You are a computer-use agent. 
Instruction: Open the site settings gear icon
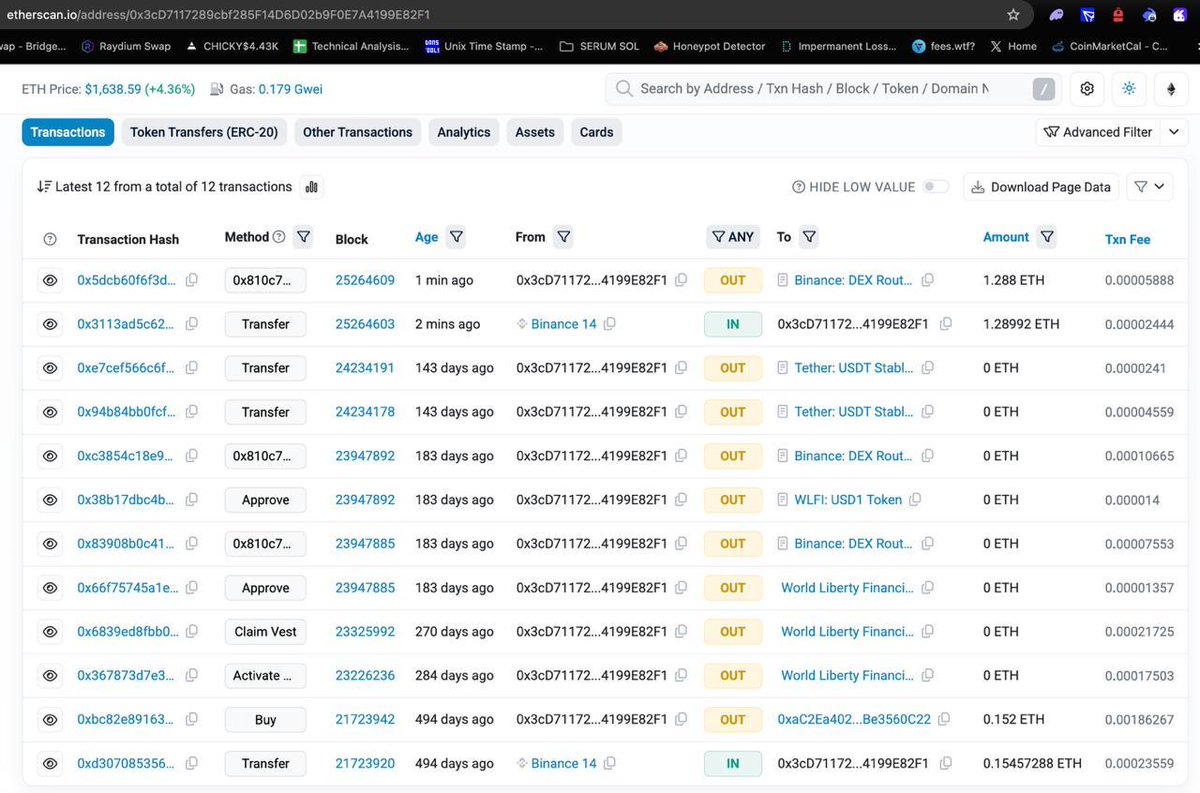click(1087, 89)
